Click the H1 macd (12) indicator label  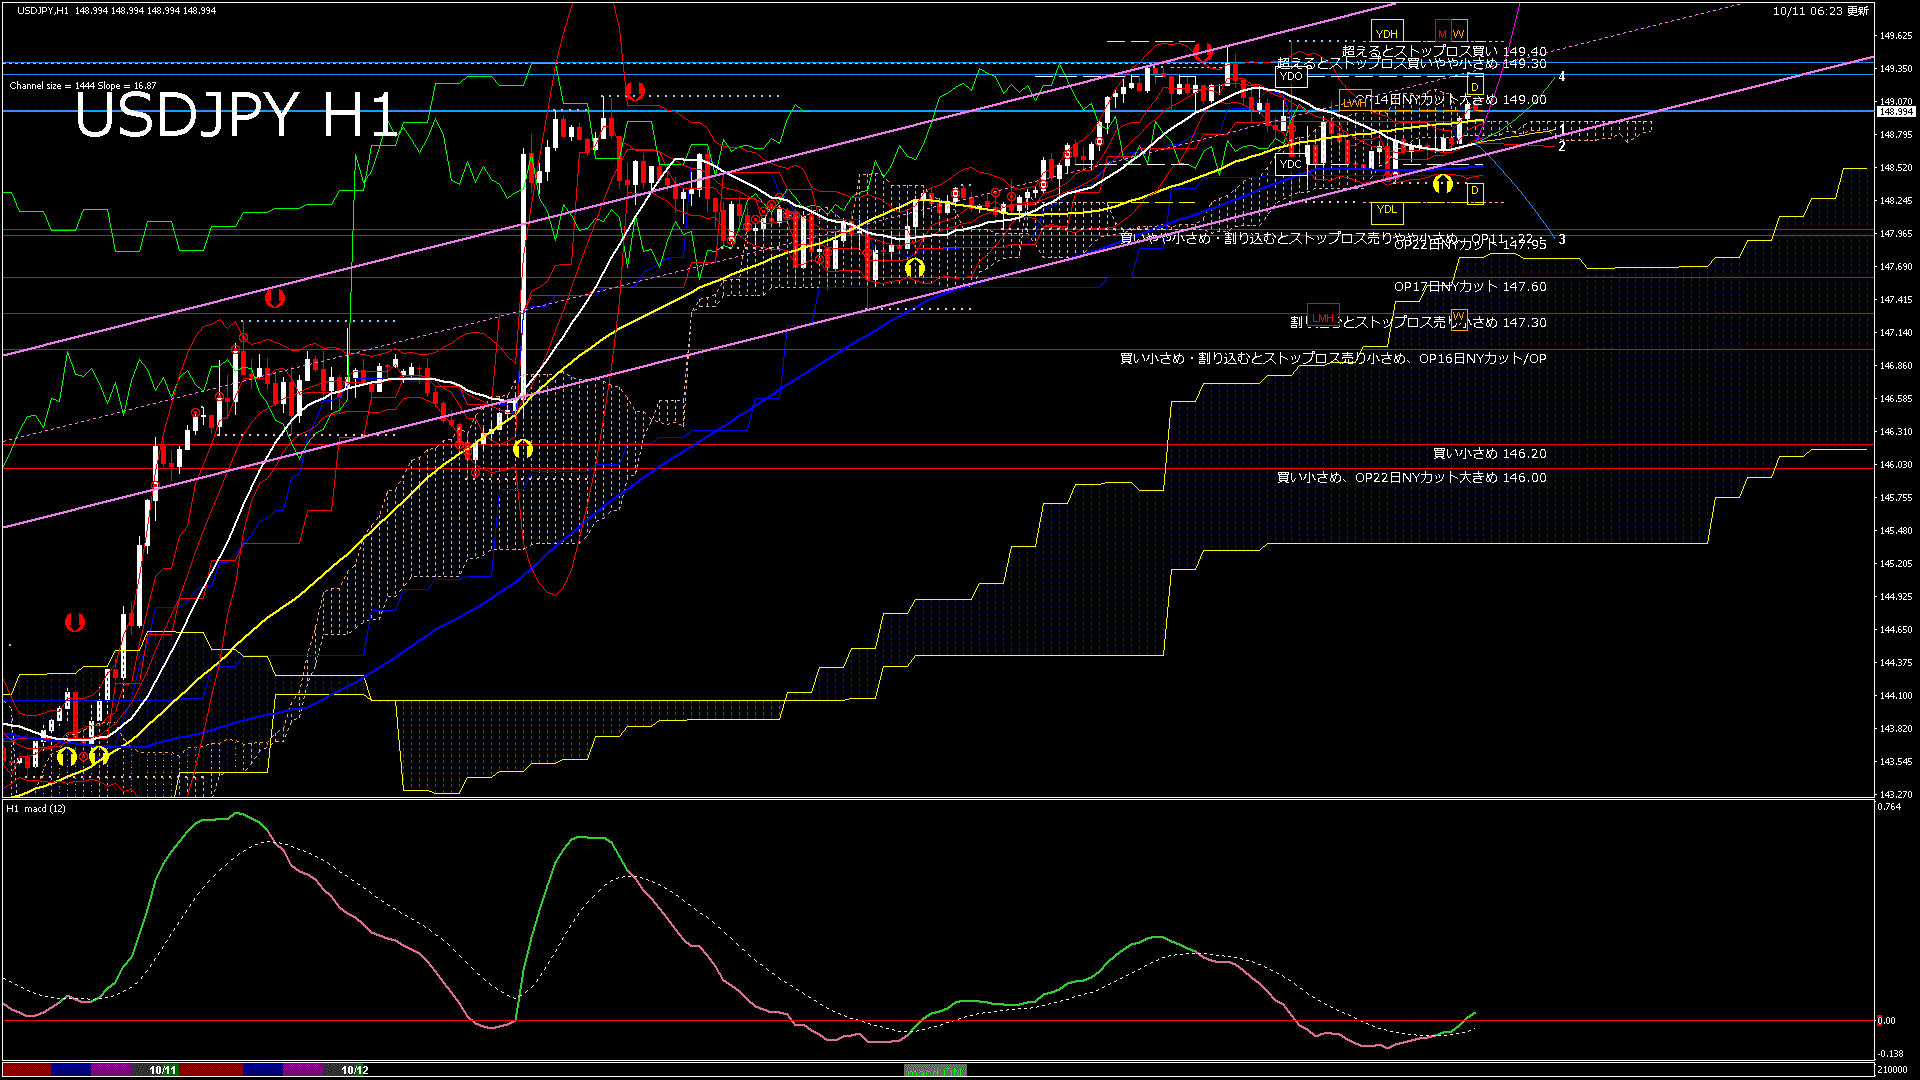click(x=37, y=808)
